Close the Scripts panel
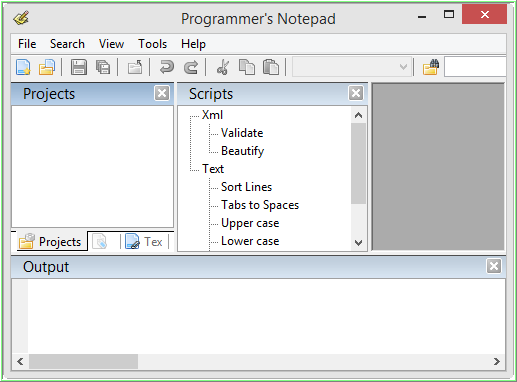Viewport: 517px width, 382px height. [356, 93]
